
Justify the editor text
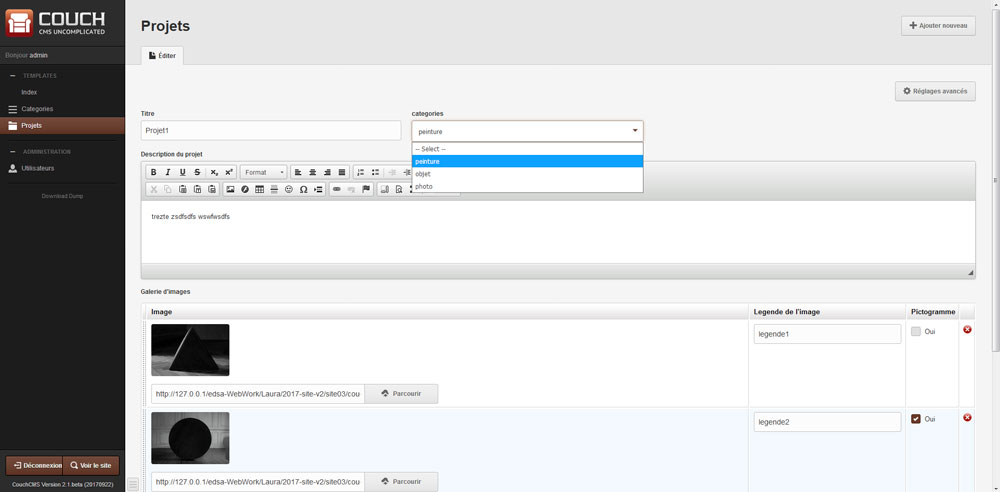click(x=342, y=172)
